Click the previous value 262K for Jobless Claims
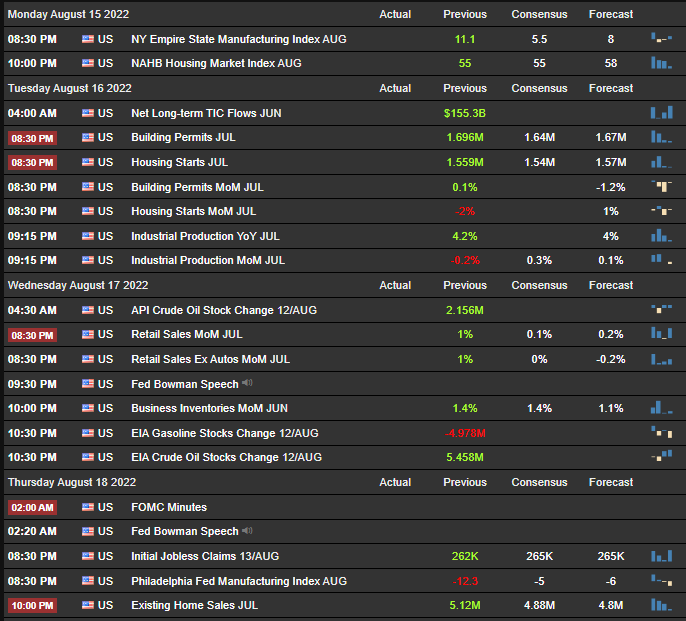Viewport: 686px width, 621px height. point(465,556)
